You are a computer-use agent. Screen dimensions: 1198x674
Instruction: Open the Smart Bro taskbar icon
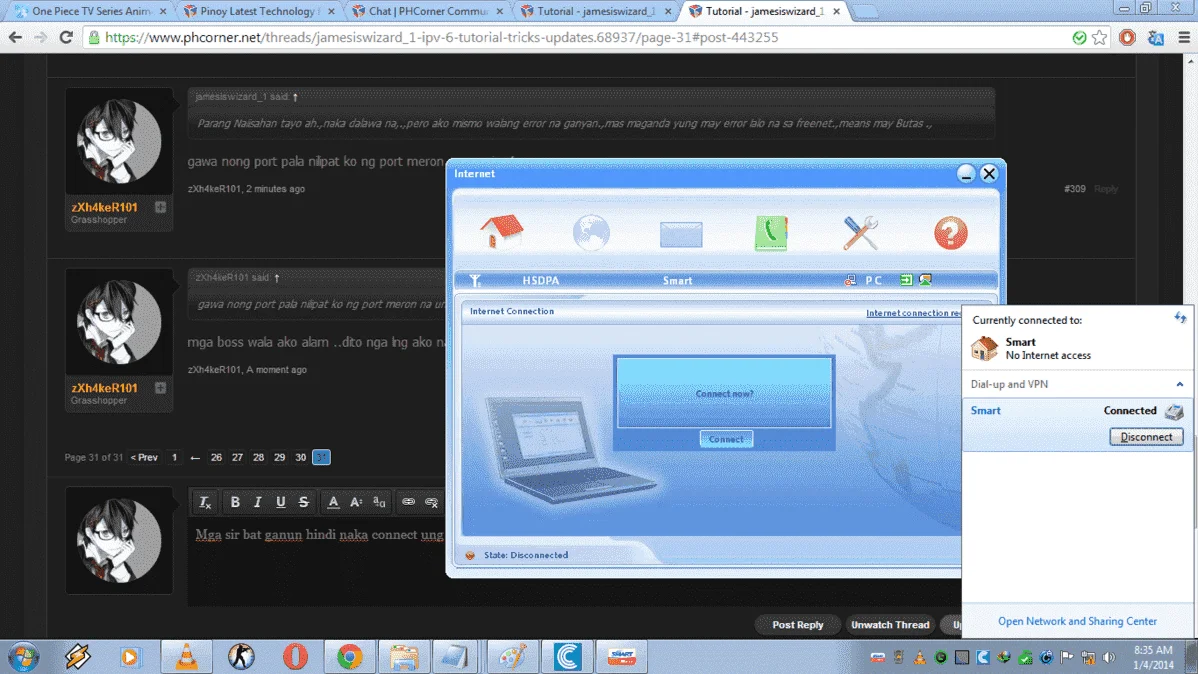(621, 656)
